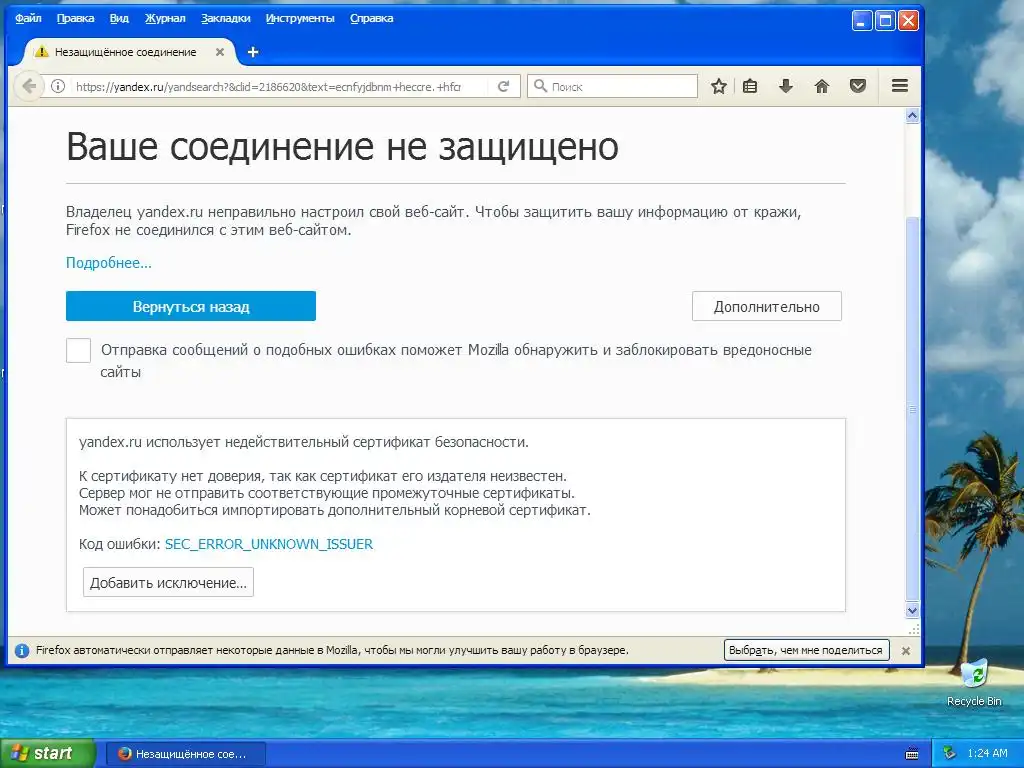Click into the Поиск search field

coord(613,86)
